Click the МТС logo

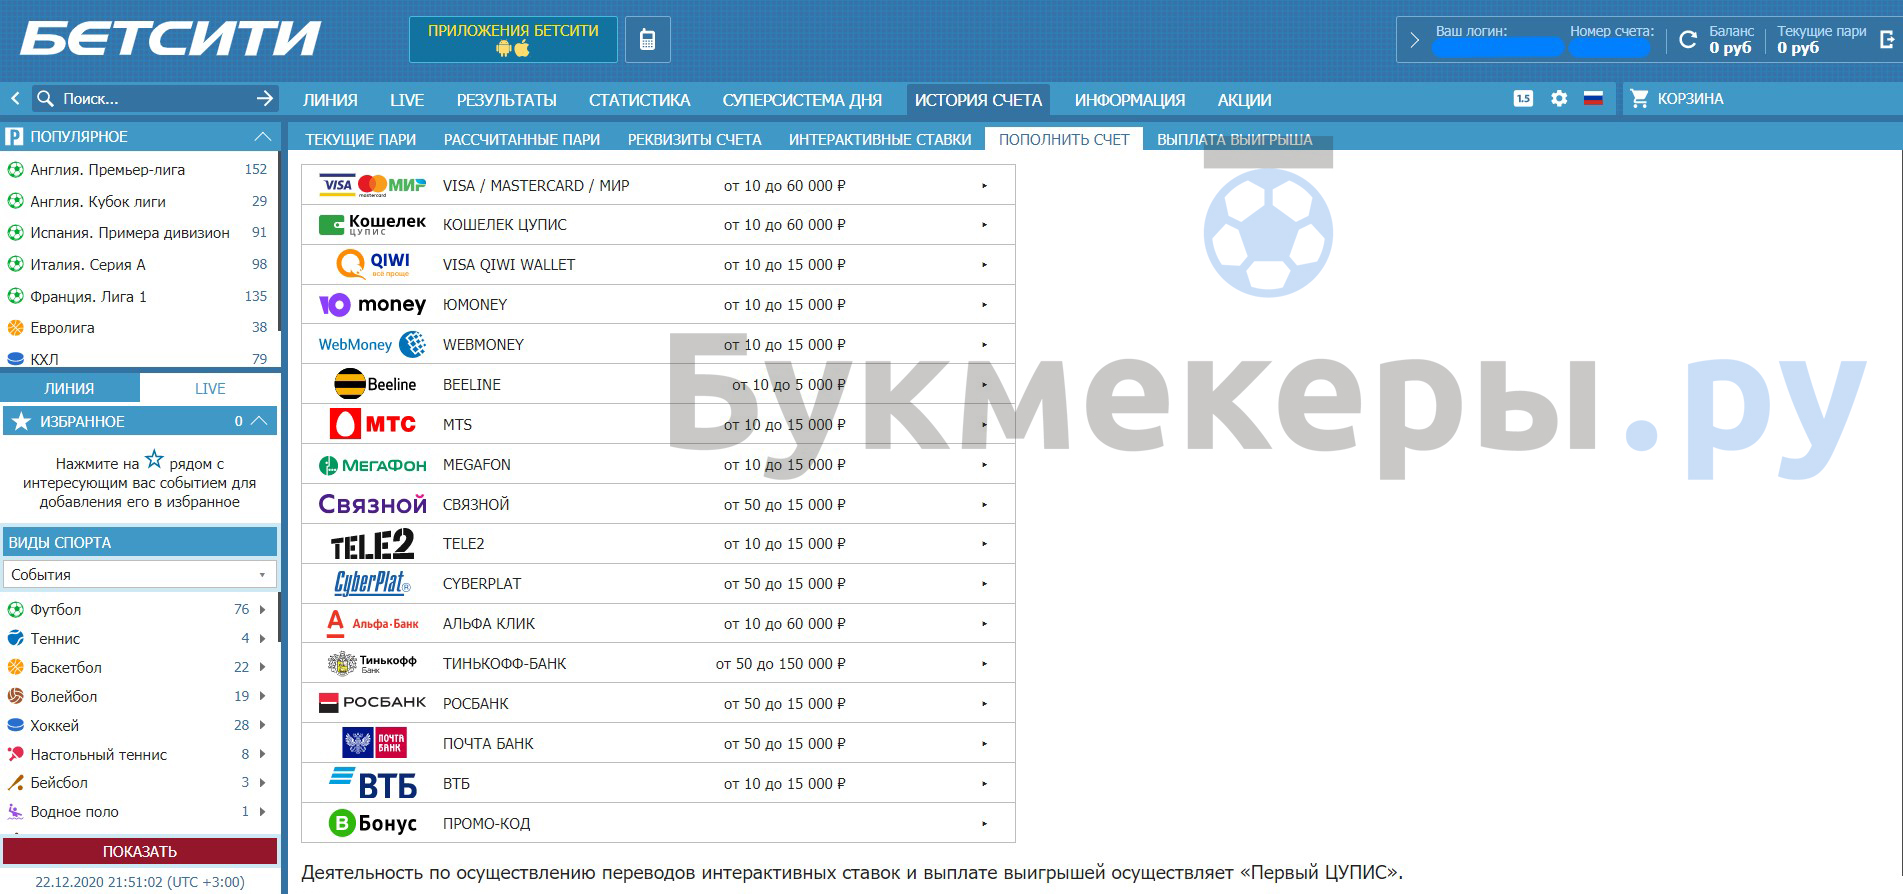(372, 424)
